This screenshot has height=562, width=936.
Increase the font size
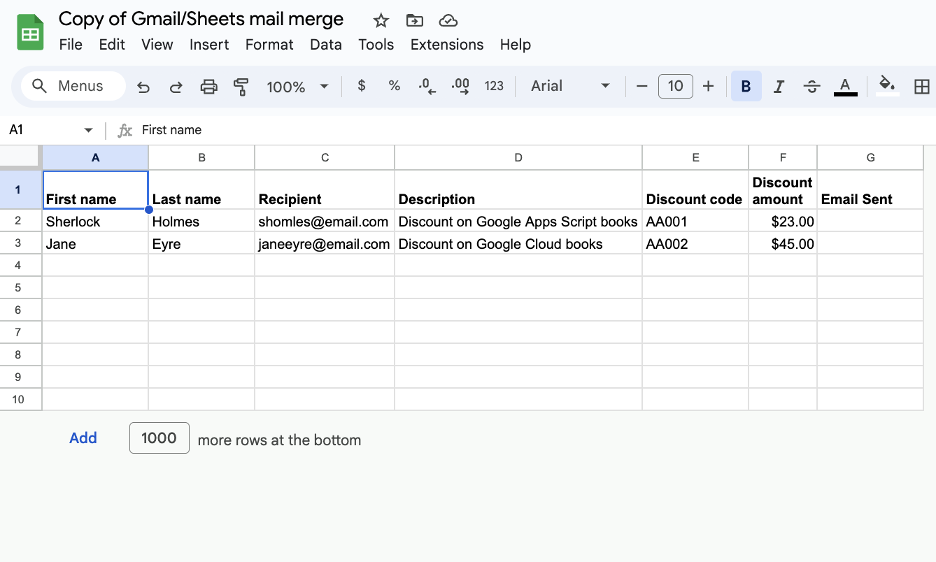coord(708,86)
